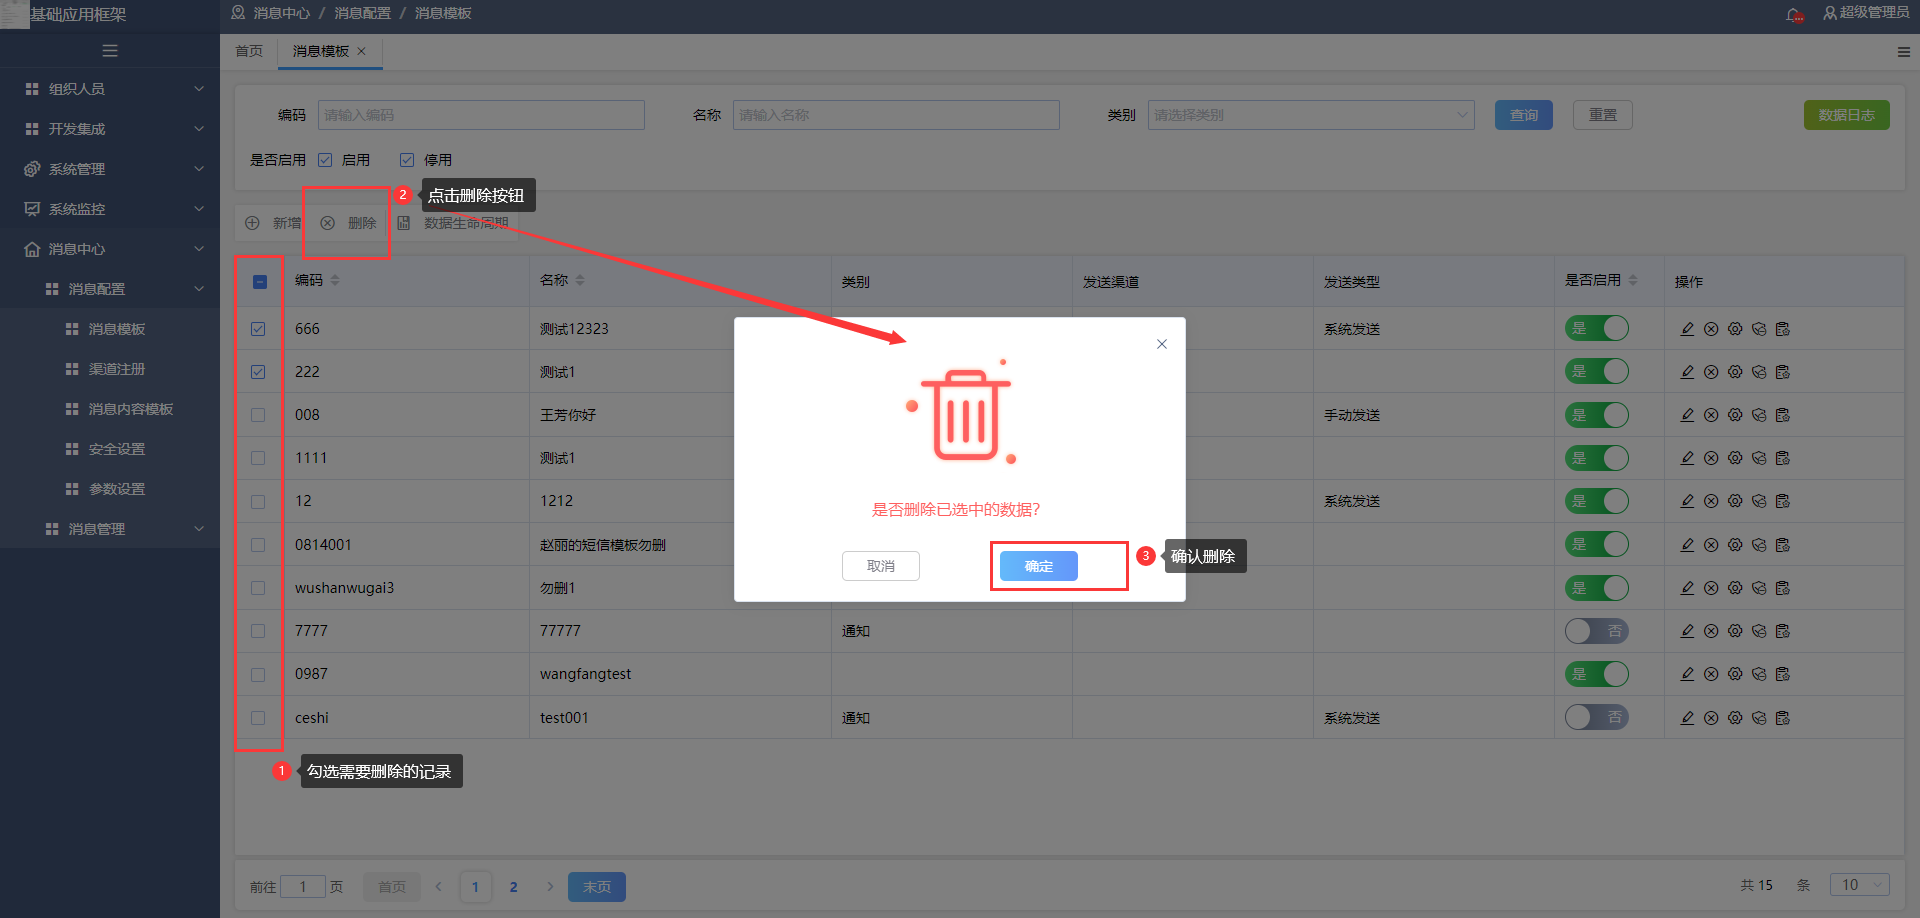Click the edit pencil icon for row 666

tap(1687, 329)
